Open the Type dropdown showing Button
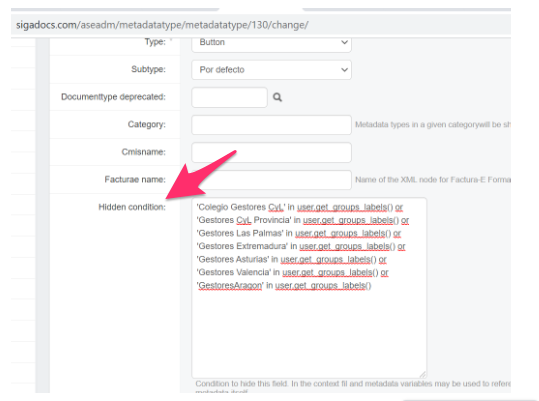 click(271, 43)
